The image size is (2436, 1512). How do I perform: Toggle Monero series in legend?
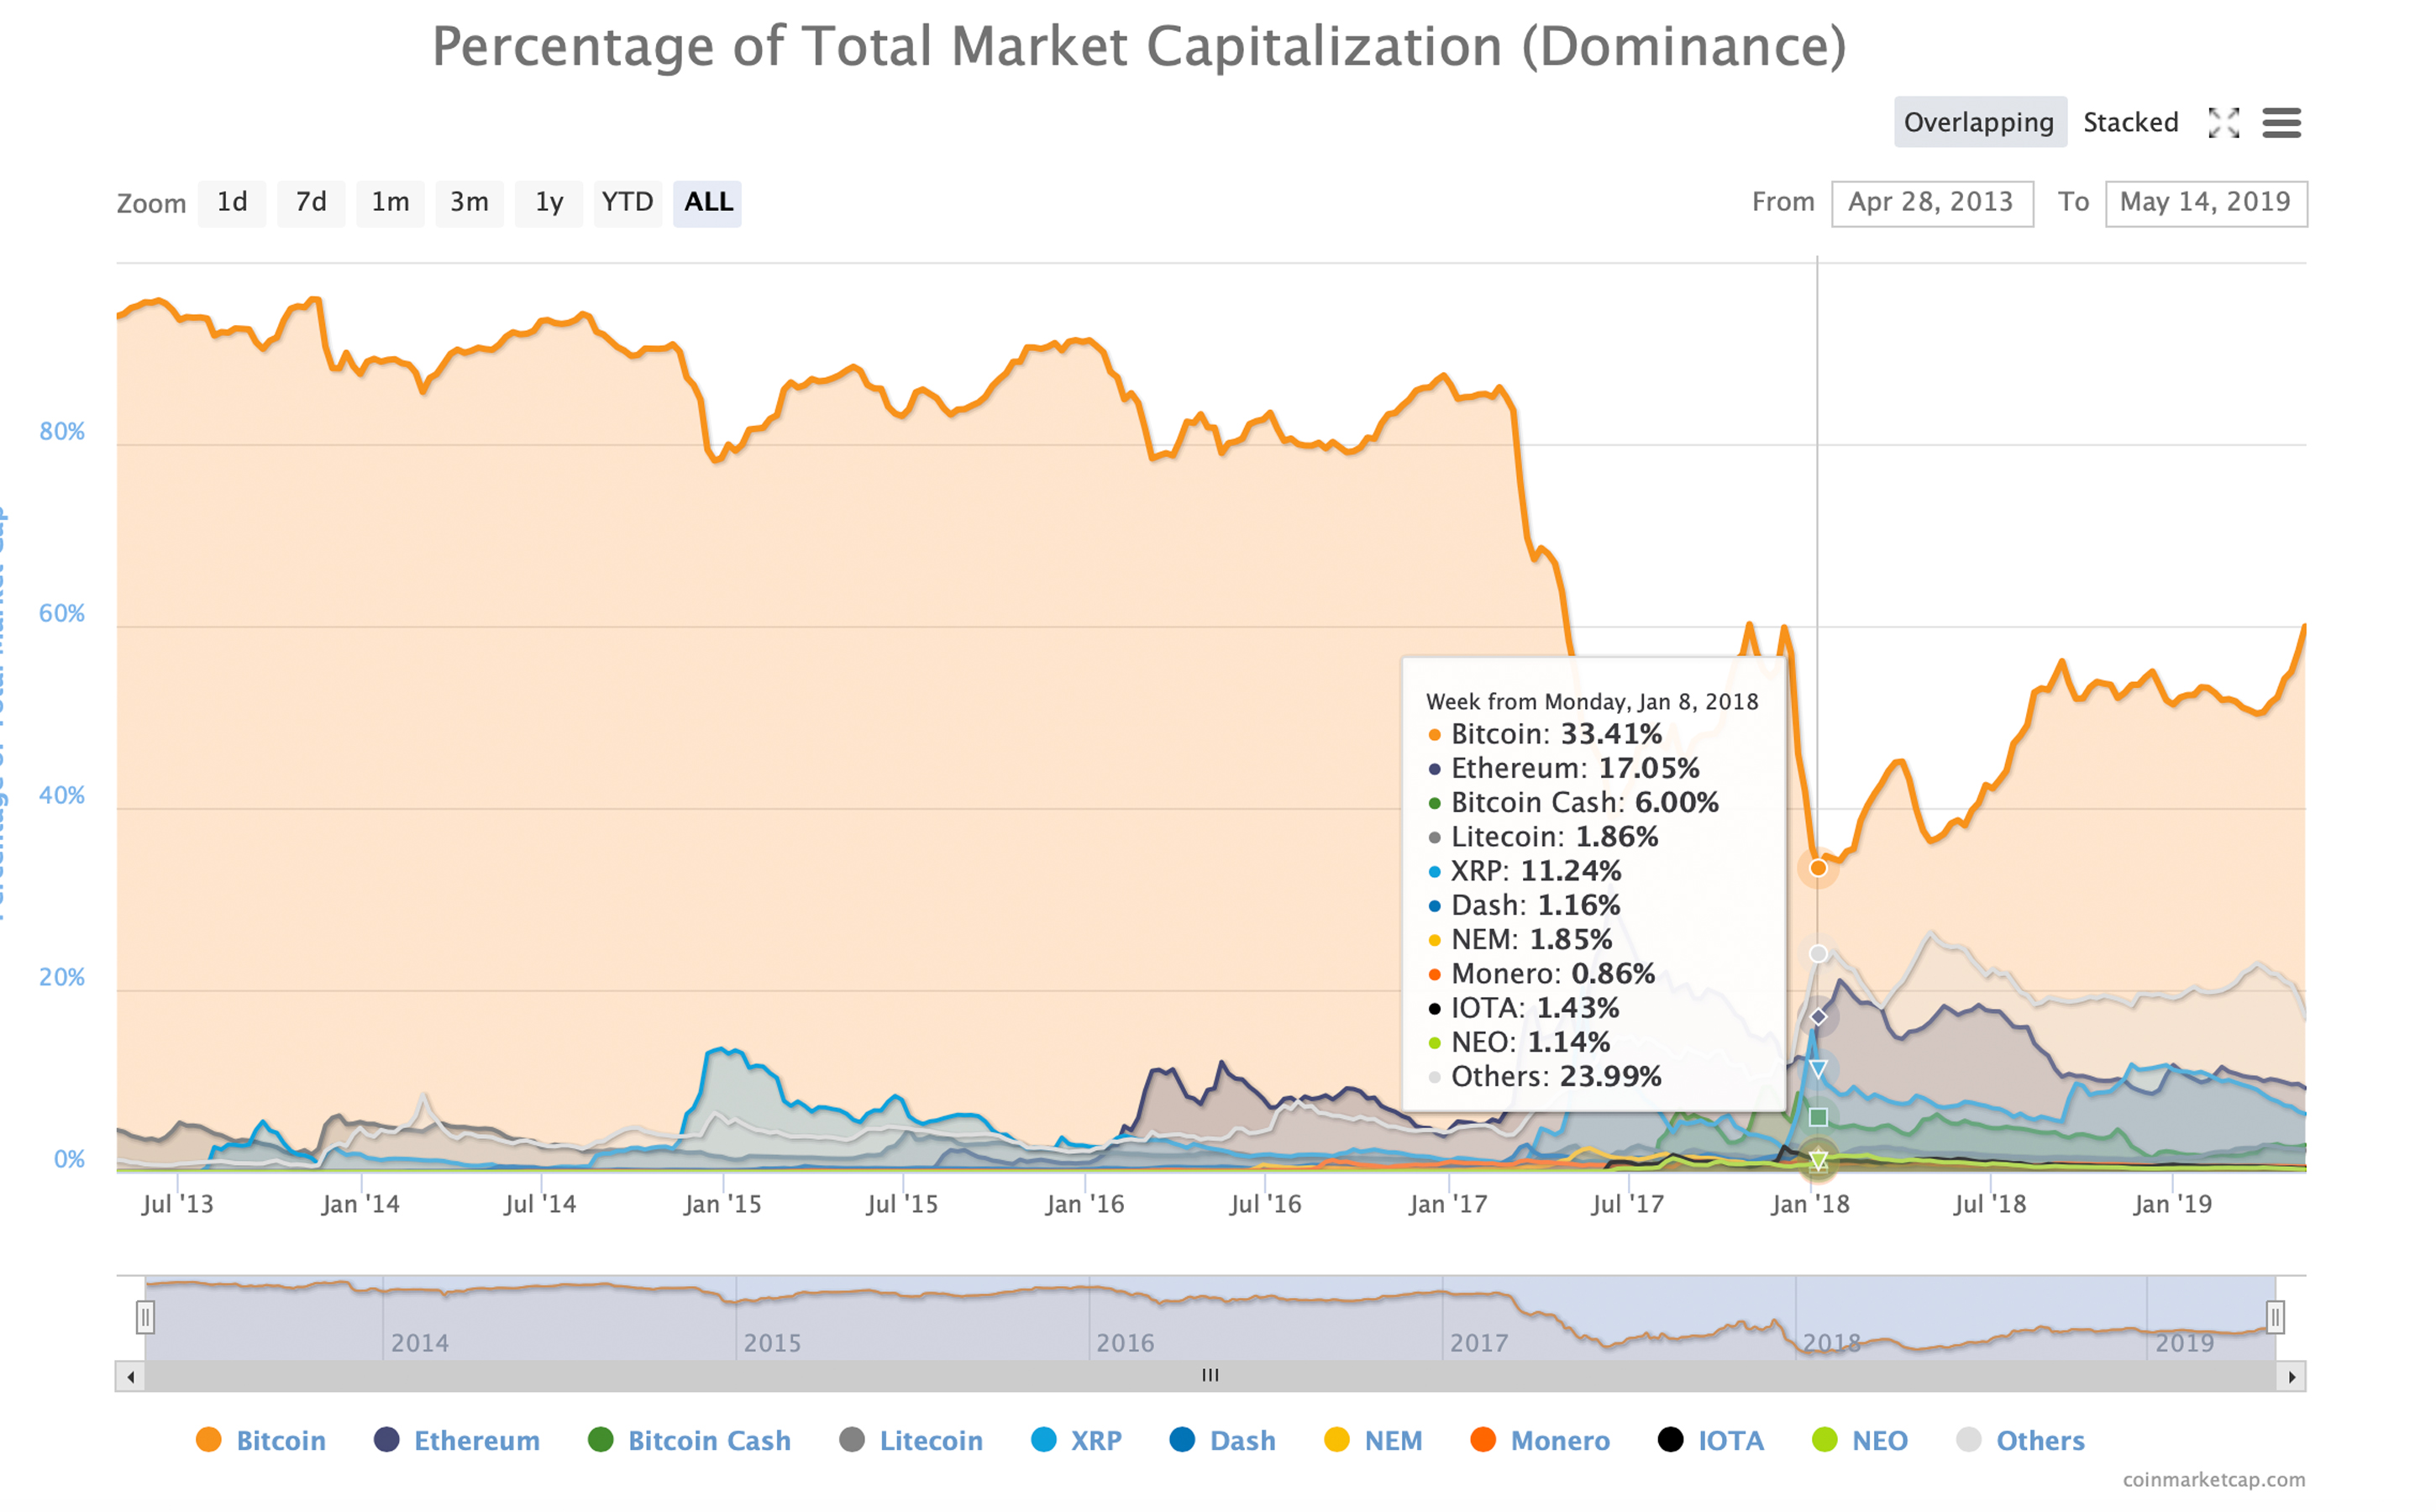click(x=1541, y=1440)
